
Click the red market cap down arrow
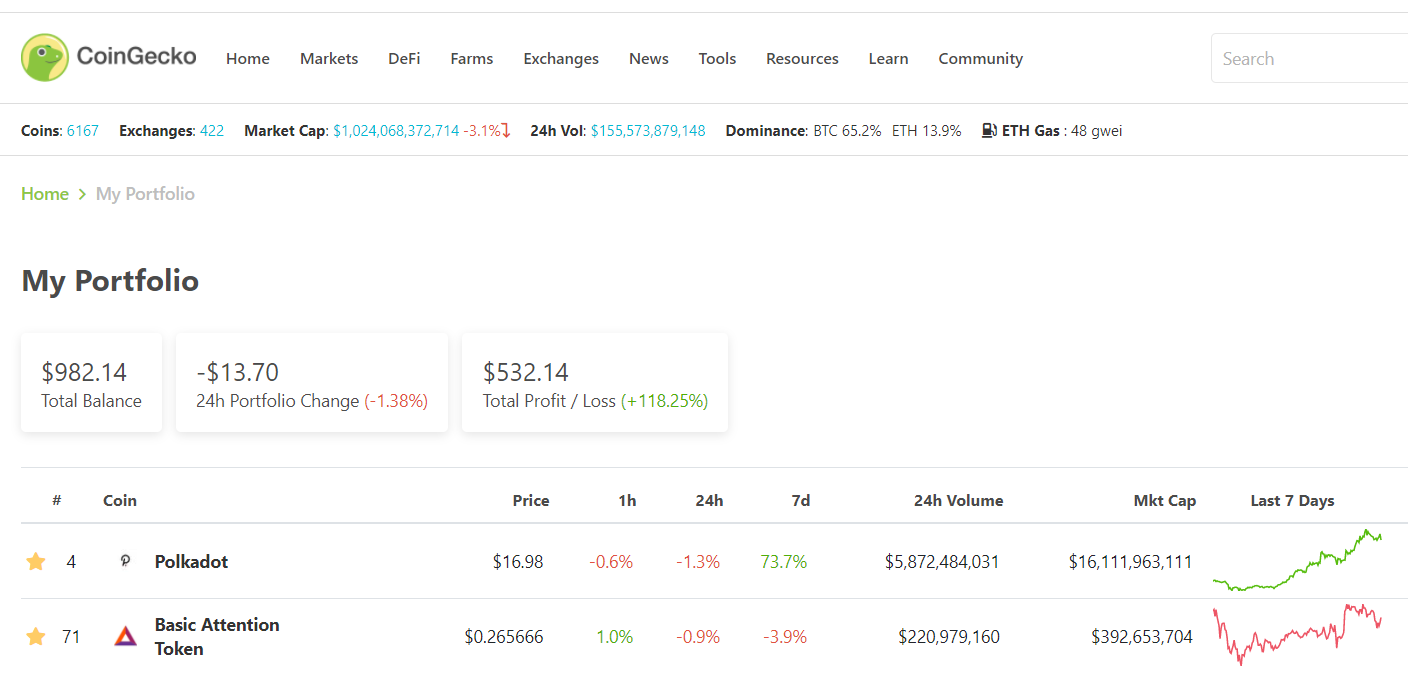506,130
